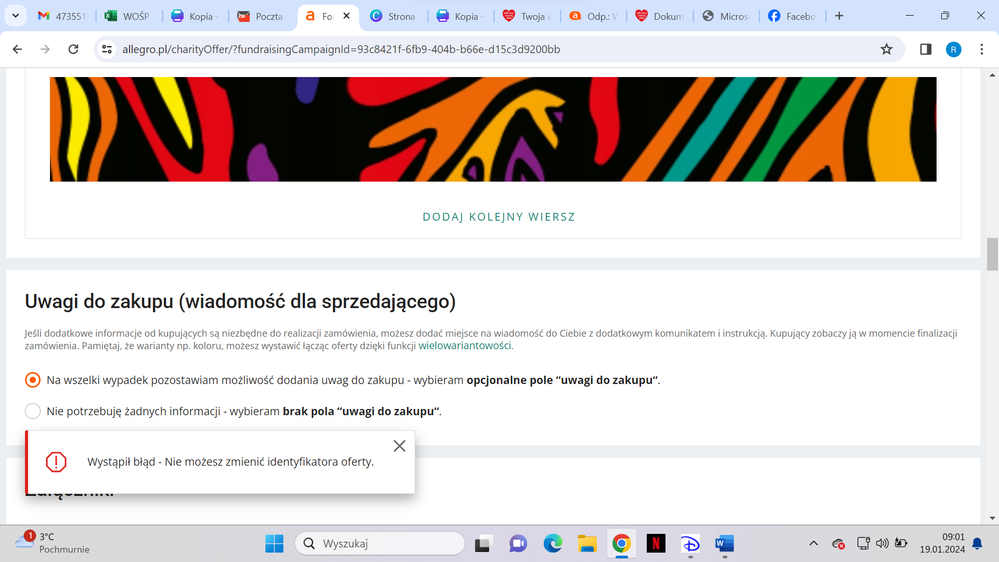
Task: Go back to previous page
Action: point(17,49)
